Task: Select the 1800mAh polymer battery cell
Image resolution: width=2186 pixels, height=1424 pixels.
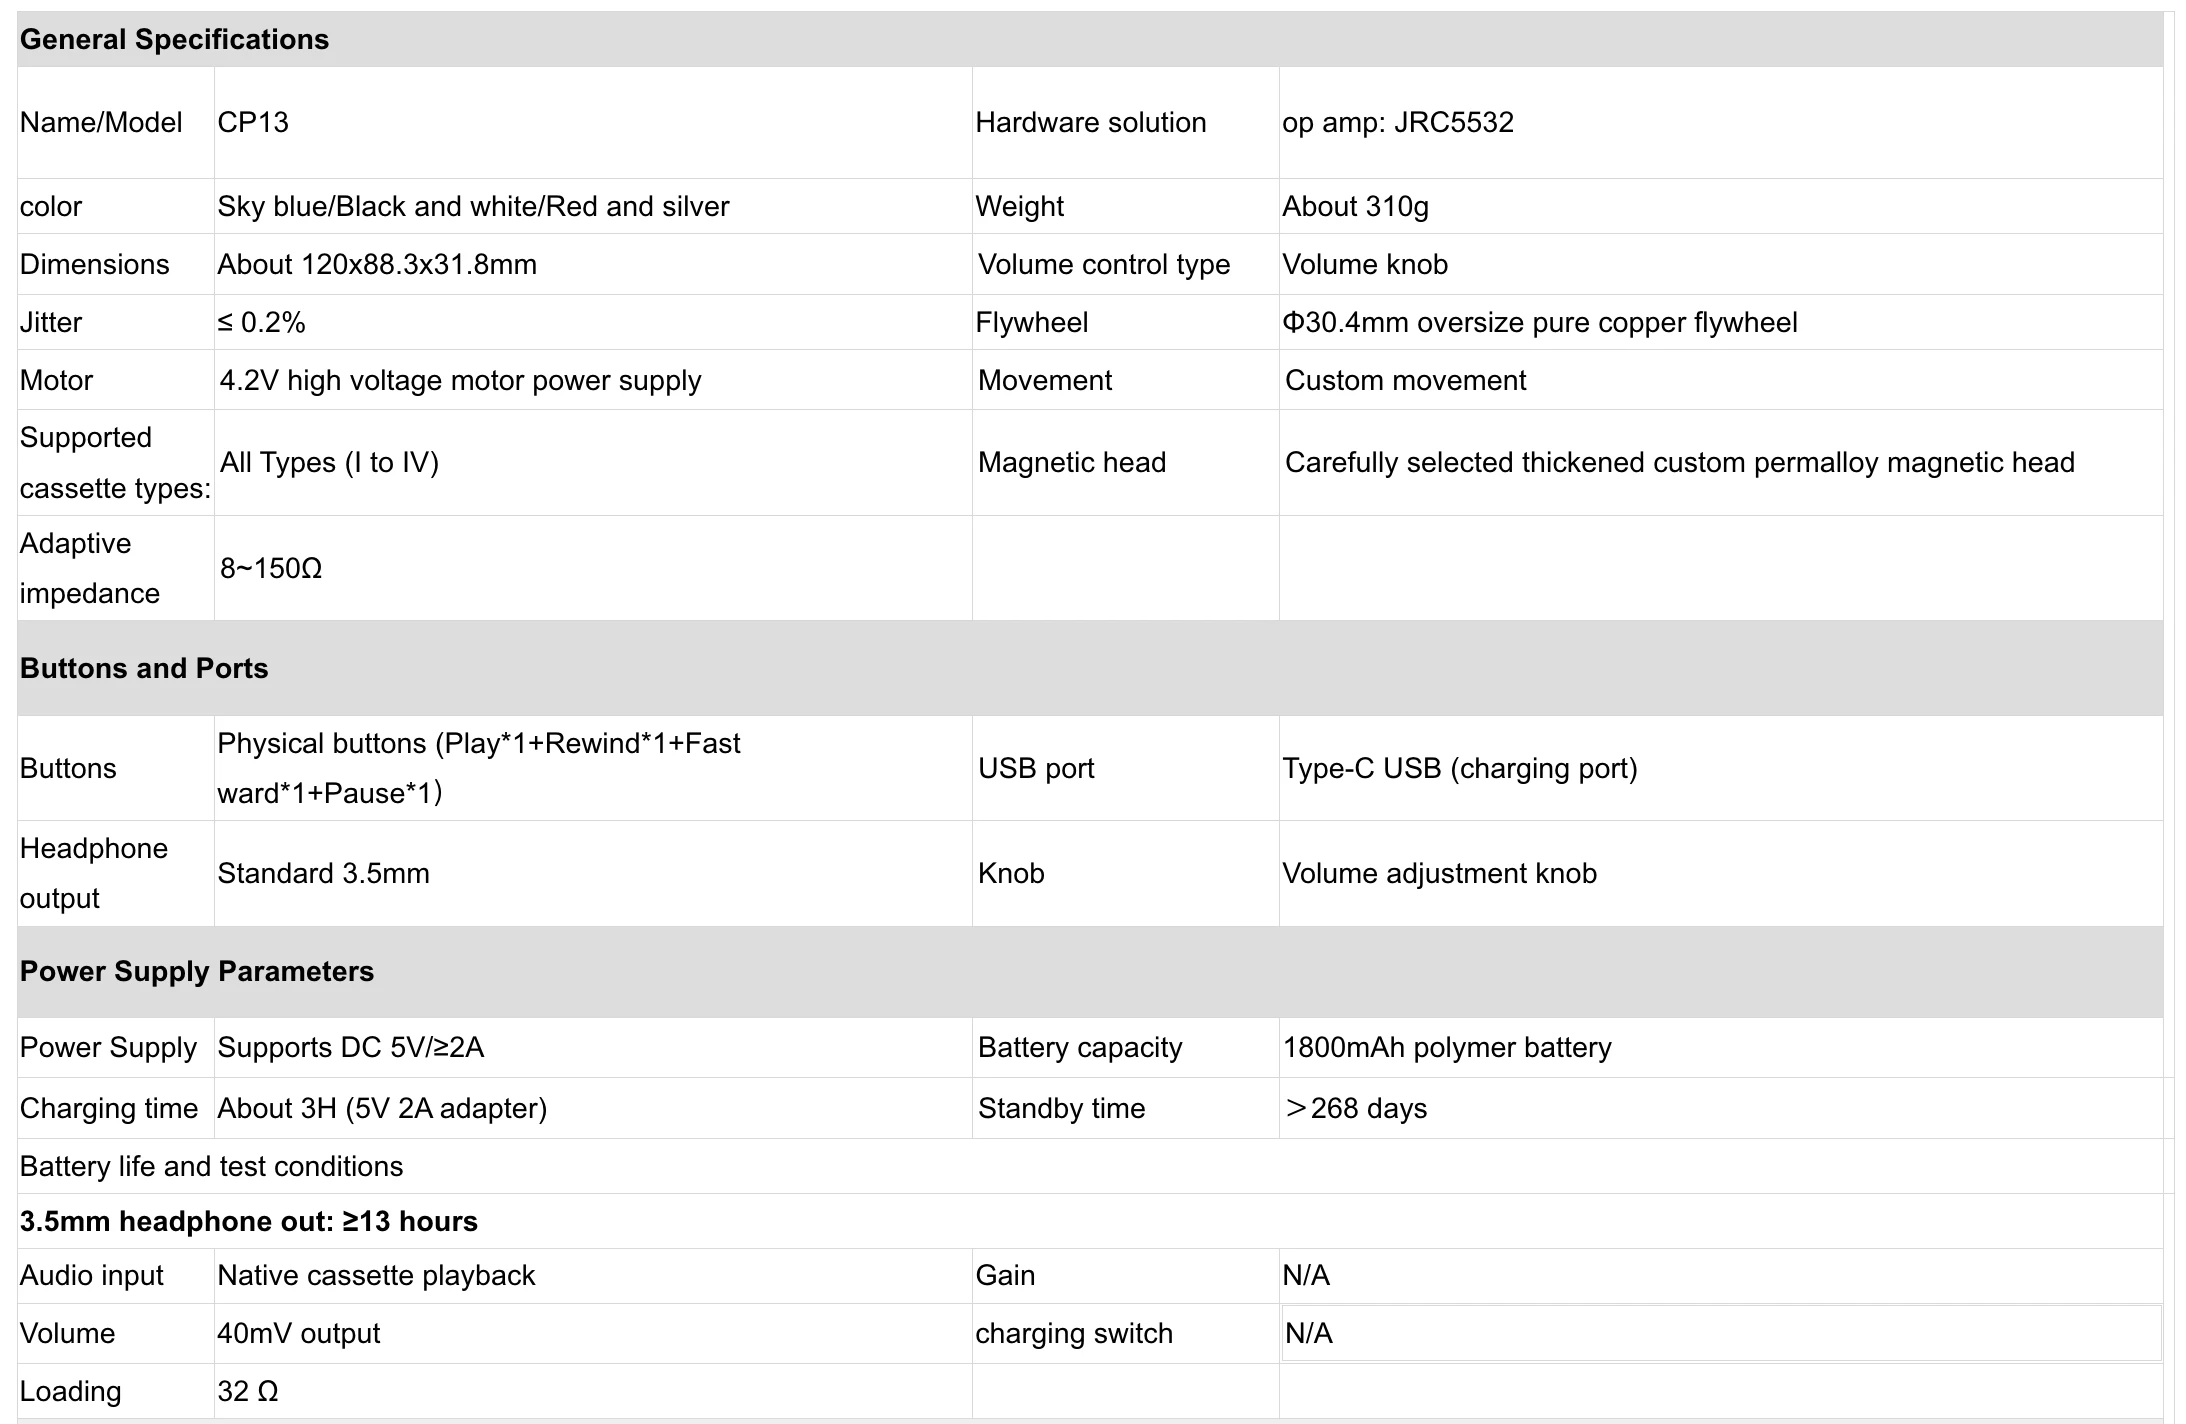Action: (x=1720, y=1047)
